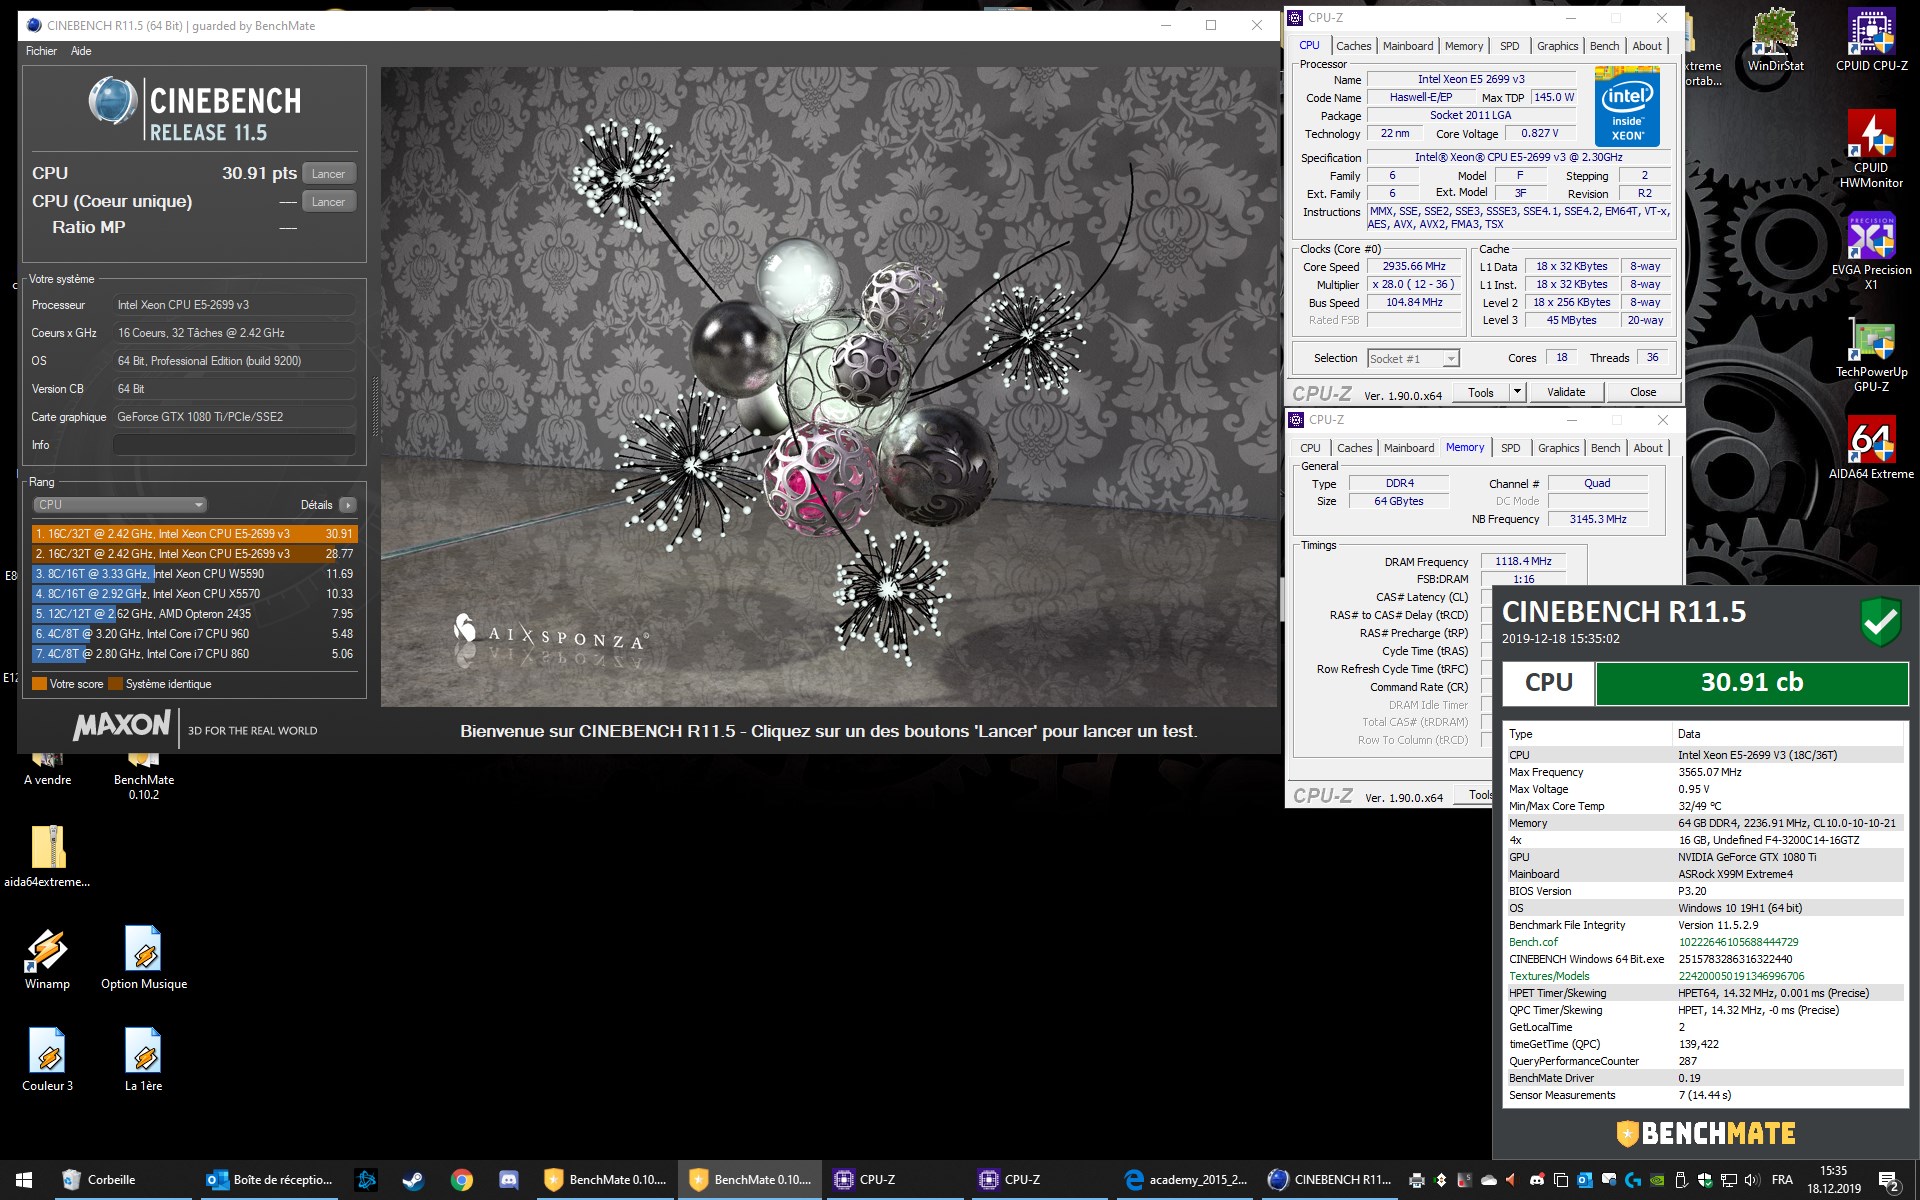Open the AIDA64 Extreme desktop icon
This screenshot has height=1200, width=1920.
coord(1871,447)
